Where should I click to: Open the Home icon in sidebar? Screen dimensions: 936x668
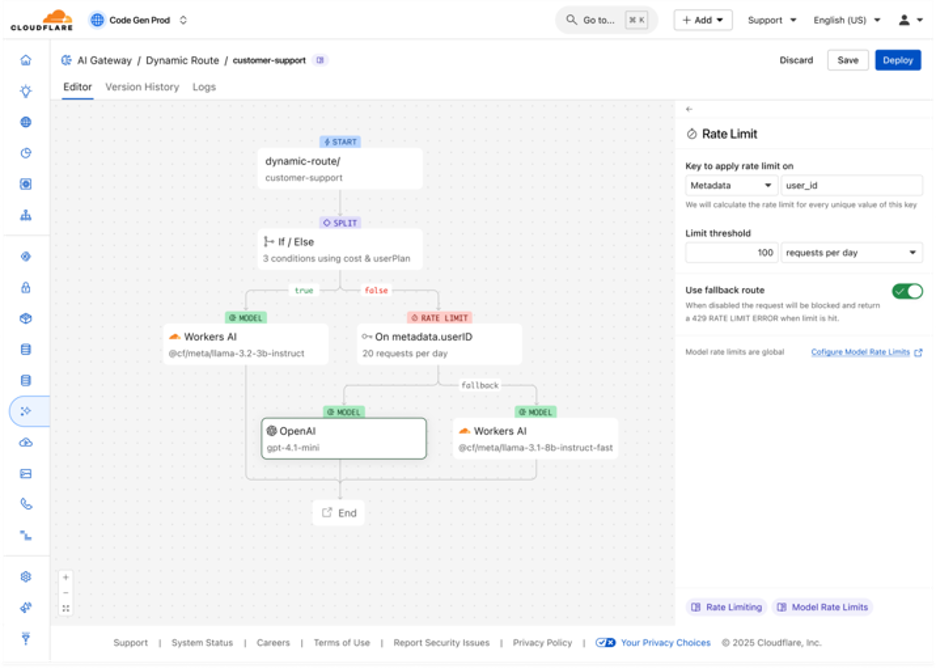[x=26, y=60]
